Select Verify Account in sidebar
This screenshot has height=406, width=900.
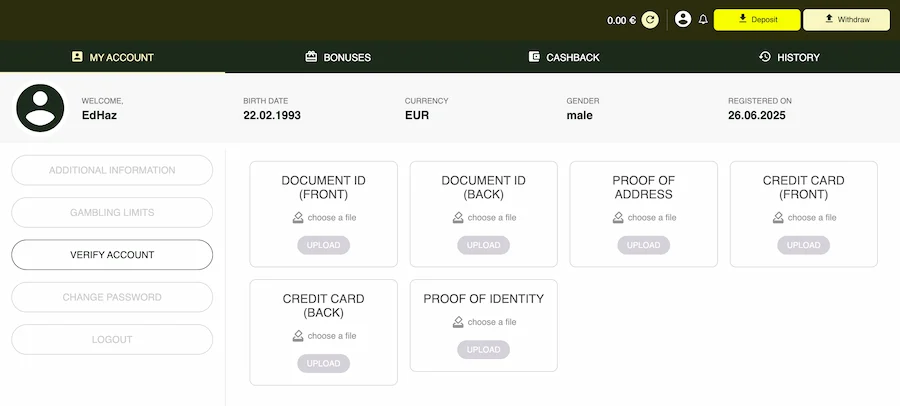(x=112, y=254)
